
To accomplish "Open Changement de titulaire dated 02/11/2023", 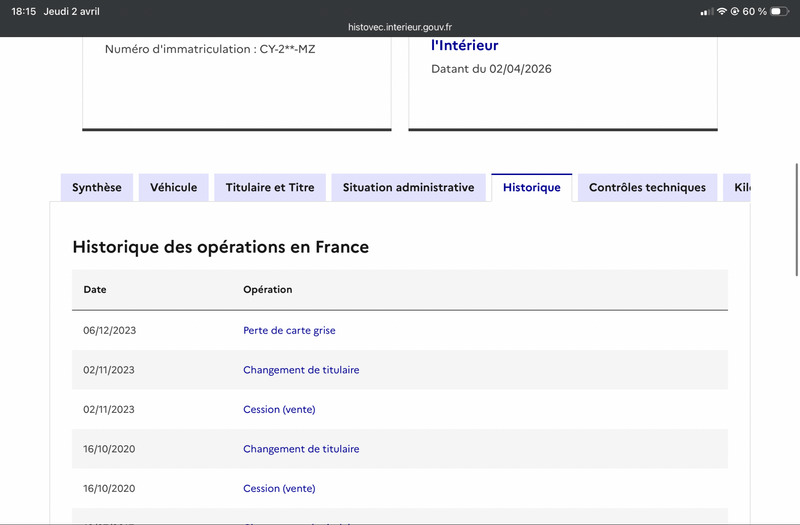I will click(301, 370).
